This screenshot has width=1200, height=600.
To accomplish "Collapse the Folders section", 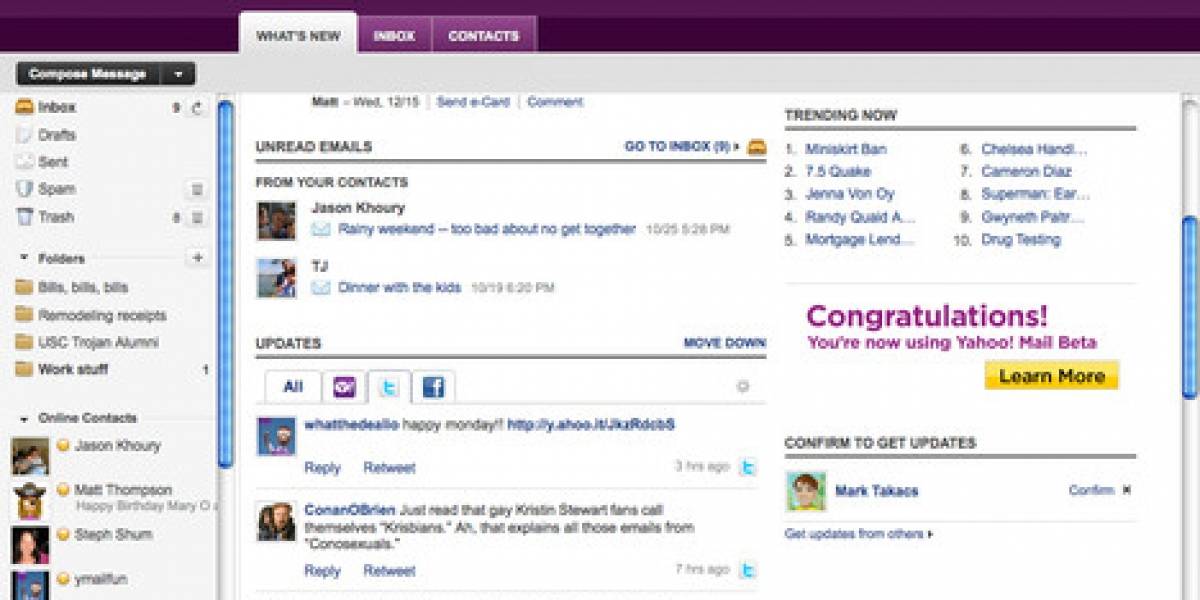I will coord(24,258).
